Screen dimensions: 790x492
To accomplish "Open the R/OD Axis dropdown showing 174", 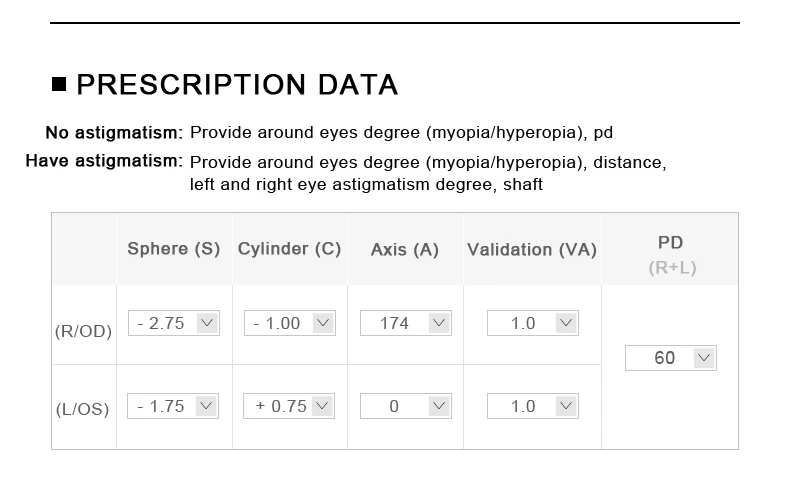I will pos(406,323).
